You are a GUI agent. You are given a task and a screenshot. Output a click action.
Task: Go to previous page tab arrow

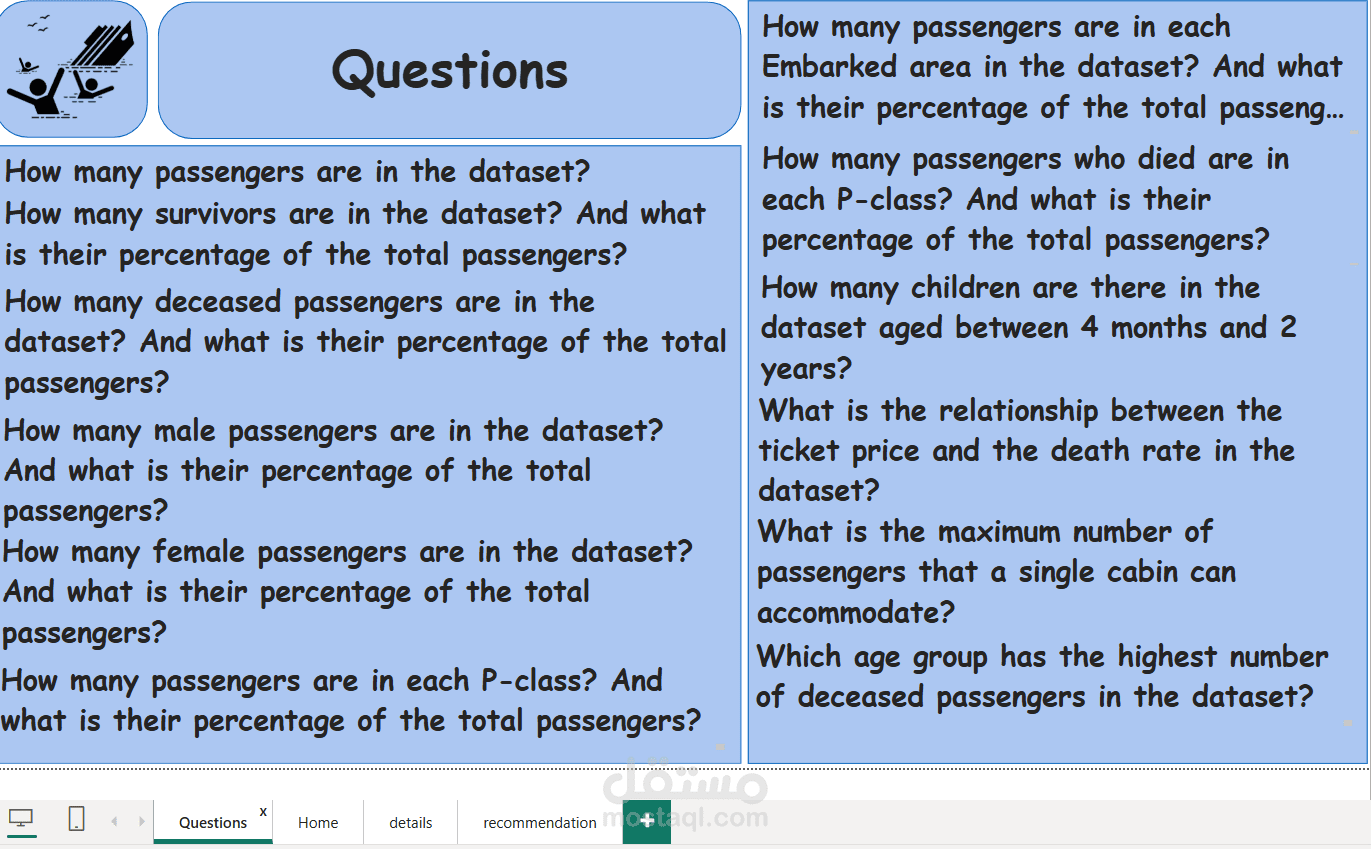pos(114,821)
